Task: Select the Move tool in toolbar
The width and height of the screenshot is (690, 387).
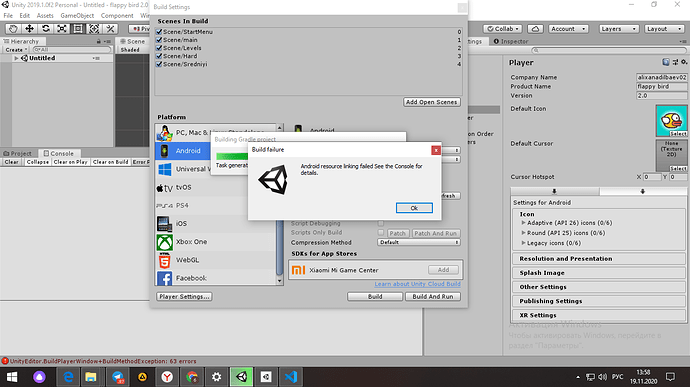Action: (x=29, y=29)
